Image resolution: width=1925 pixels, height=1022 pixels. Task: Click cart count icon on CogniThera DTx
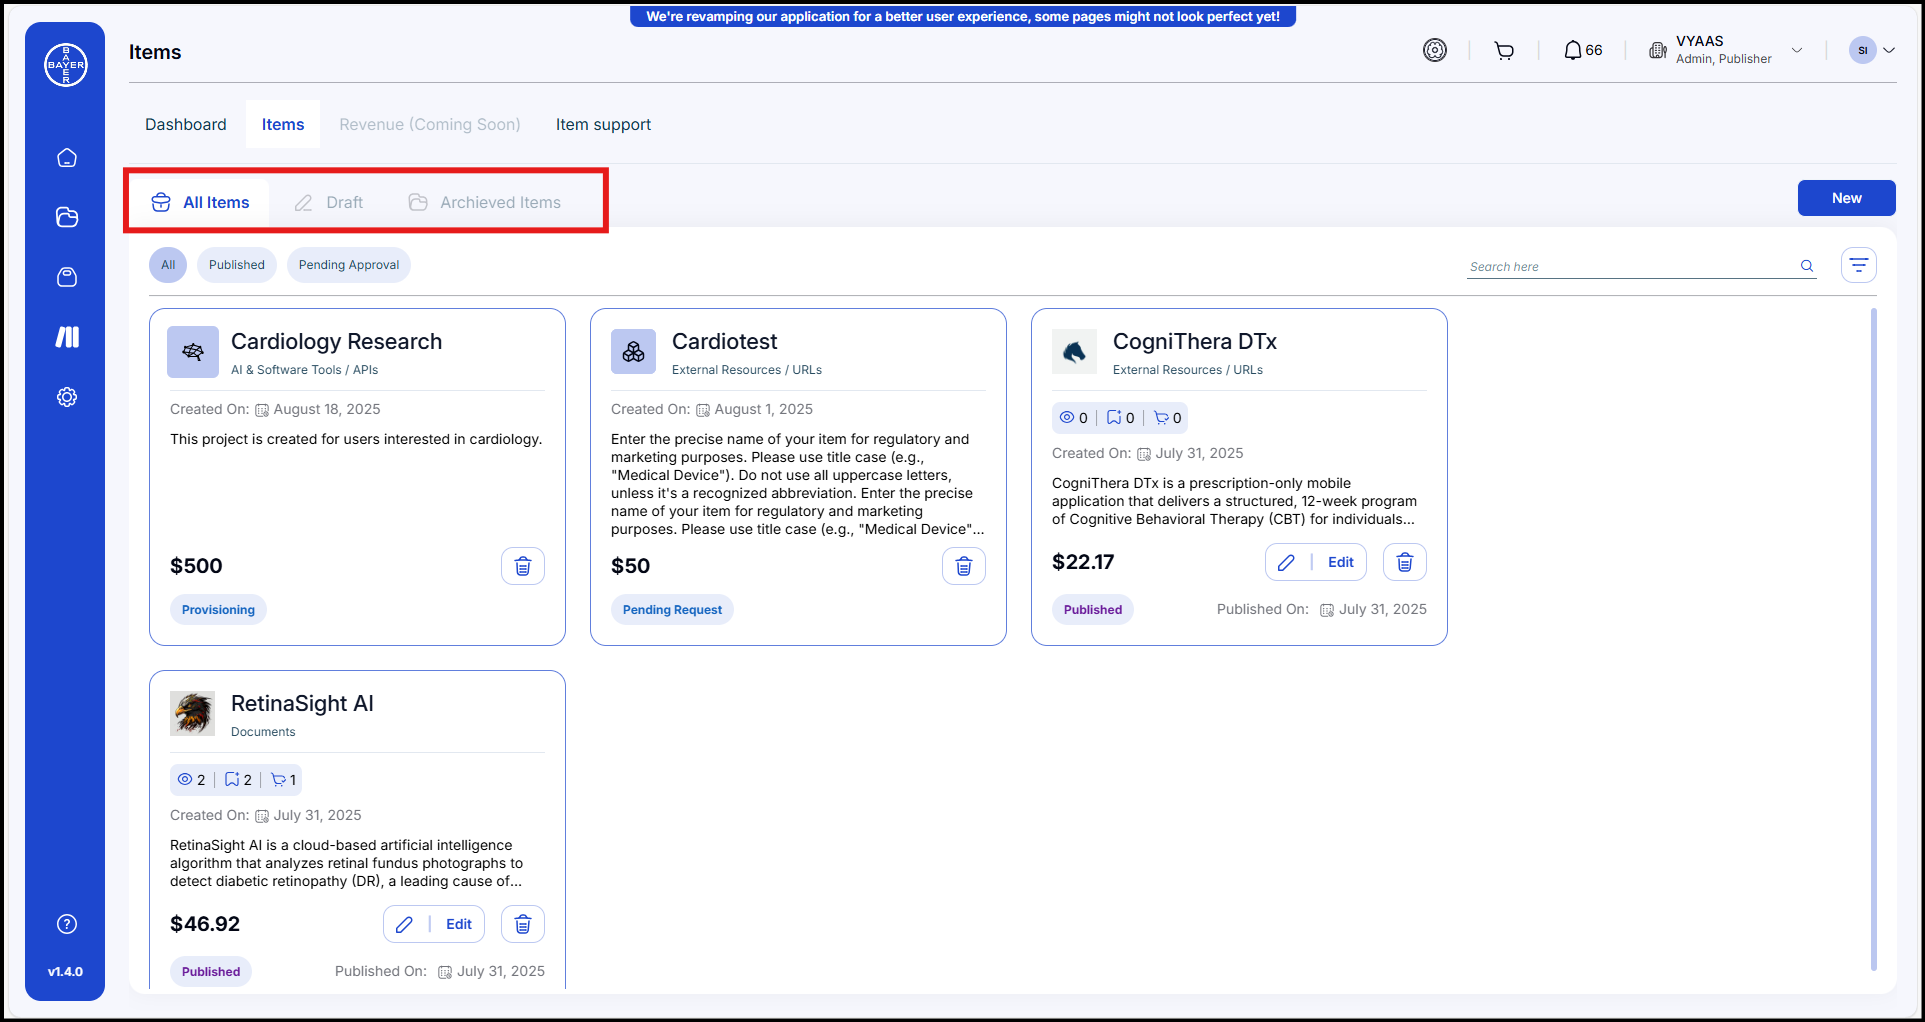pos(1161,418)
